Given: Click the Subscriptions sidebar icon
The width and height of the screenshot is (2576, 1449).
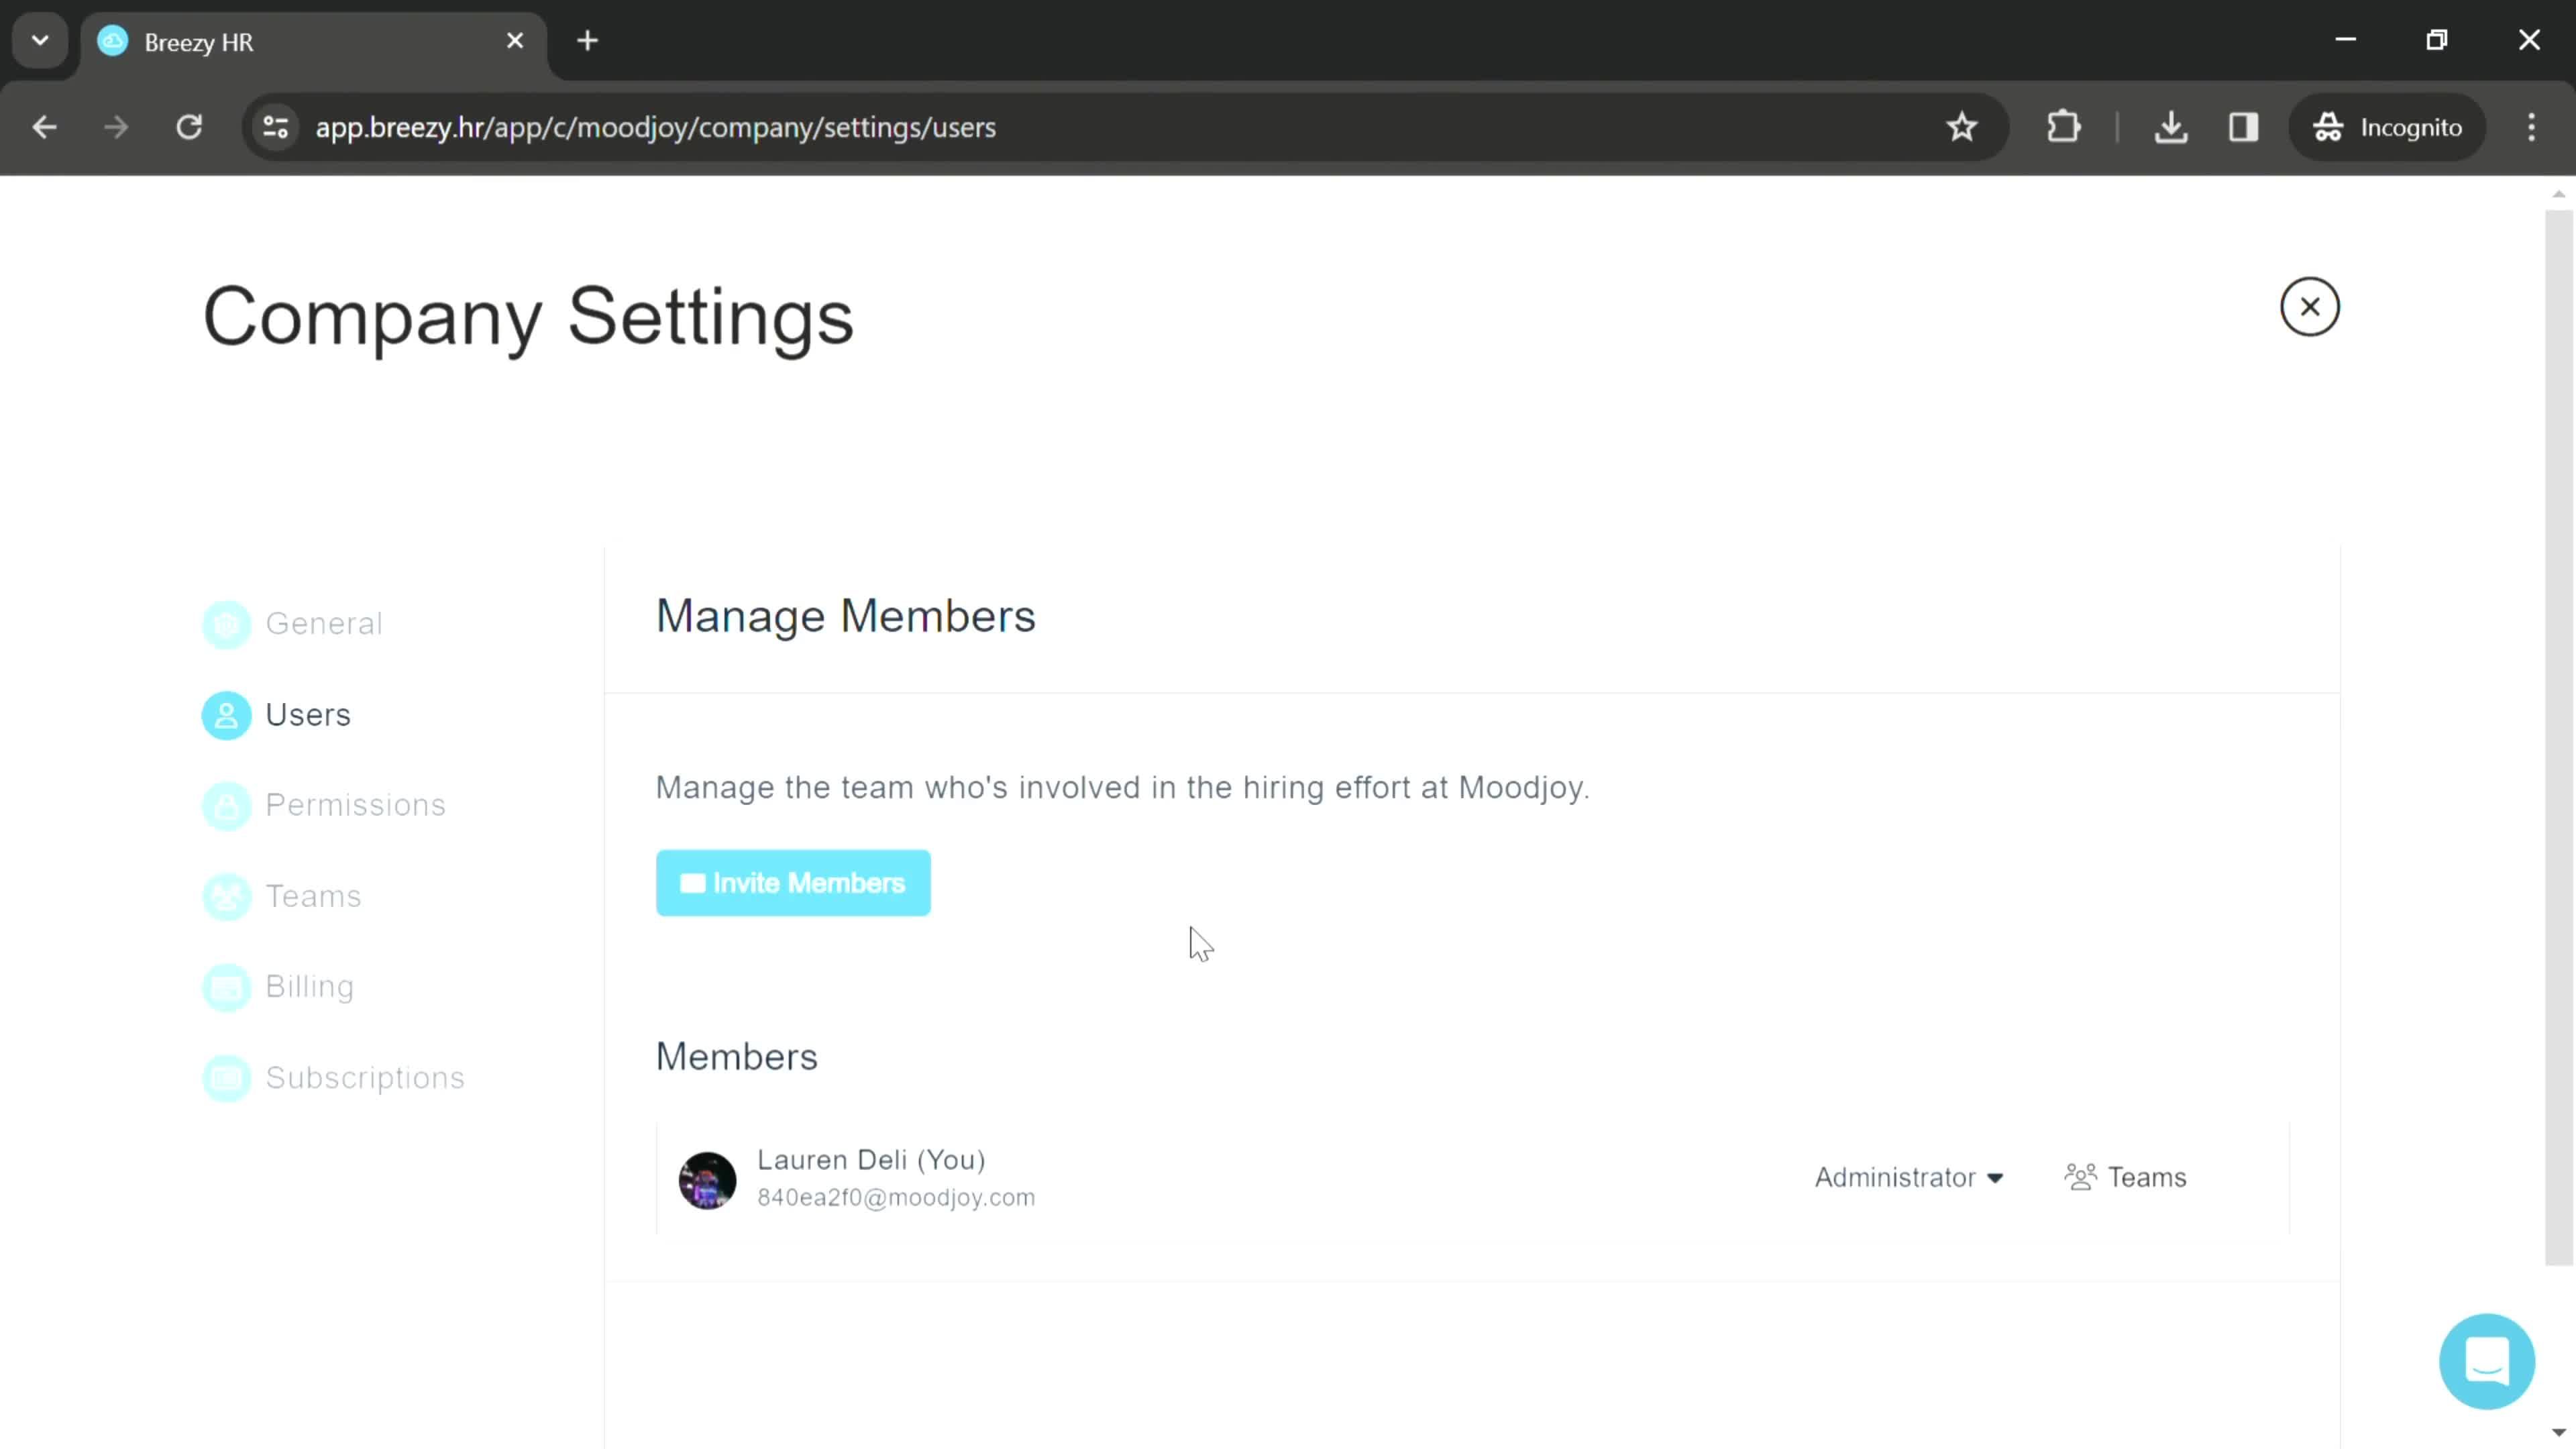Looking at the screenshot, I should [x=227, y=1076].
